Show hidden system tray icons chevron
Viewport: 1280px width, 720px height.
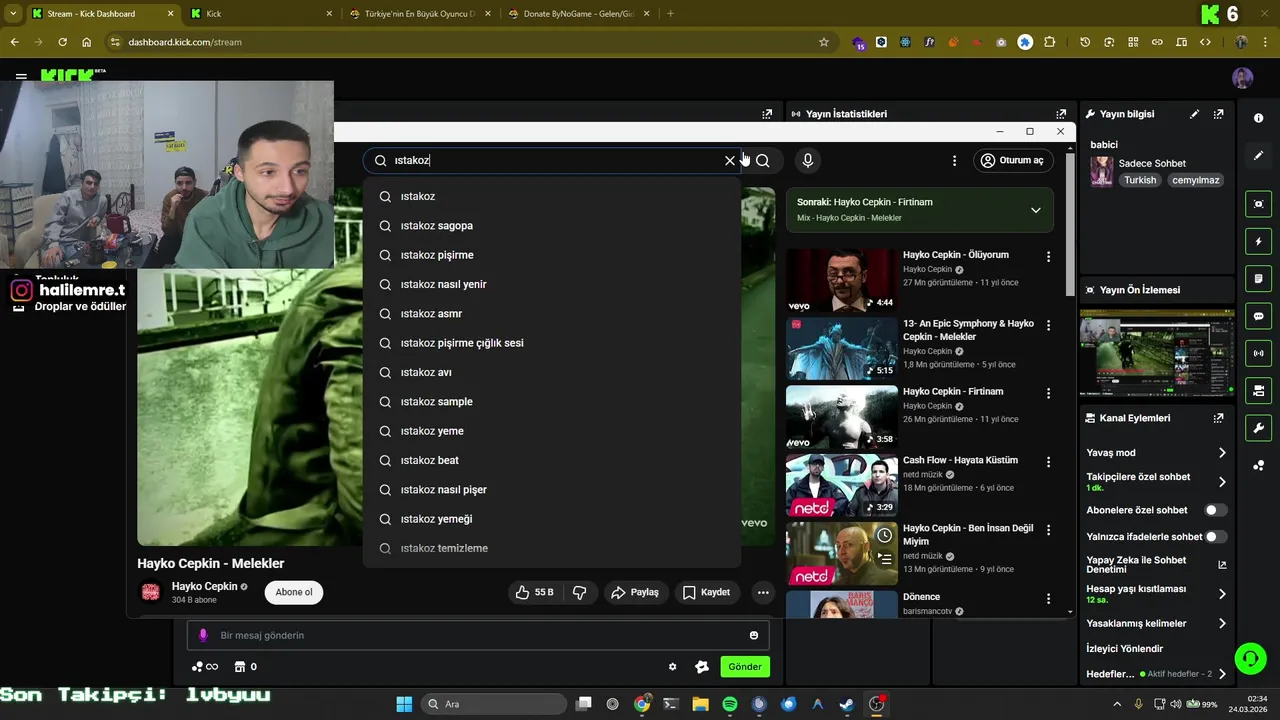click(x=1117, y=704)
